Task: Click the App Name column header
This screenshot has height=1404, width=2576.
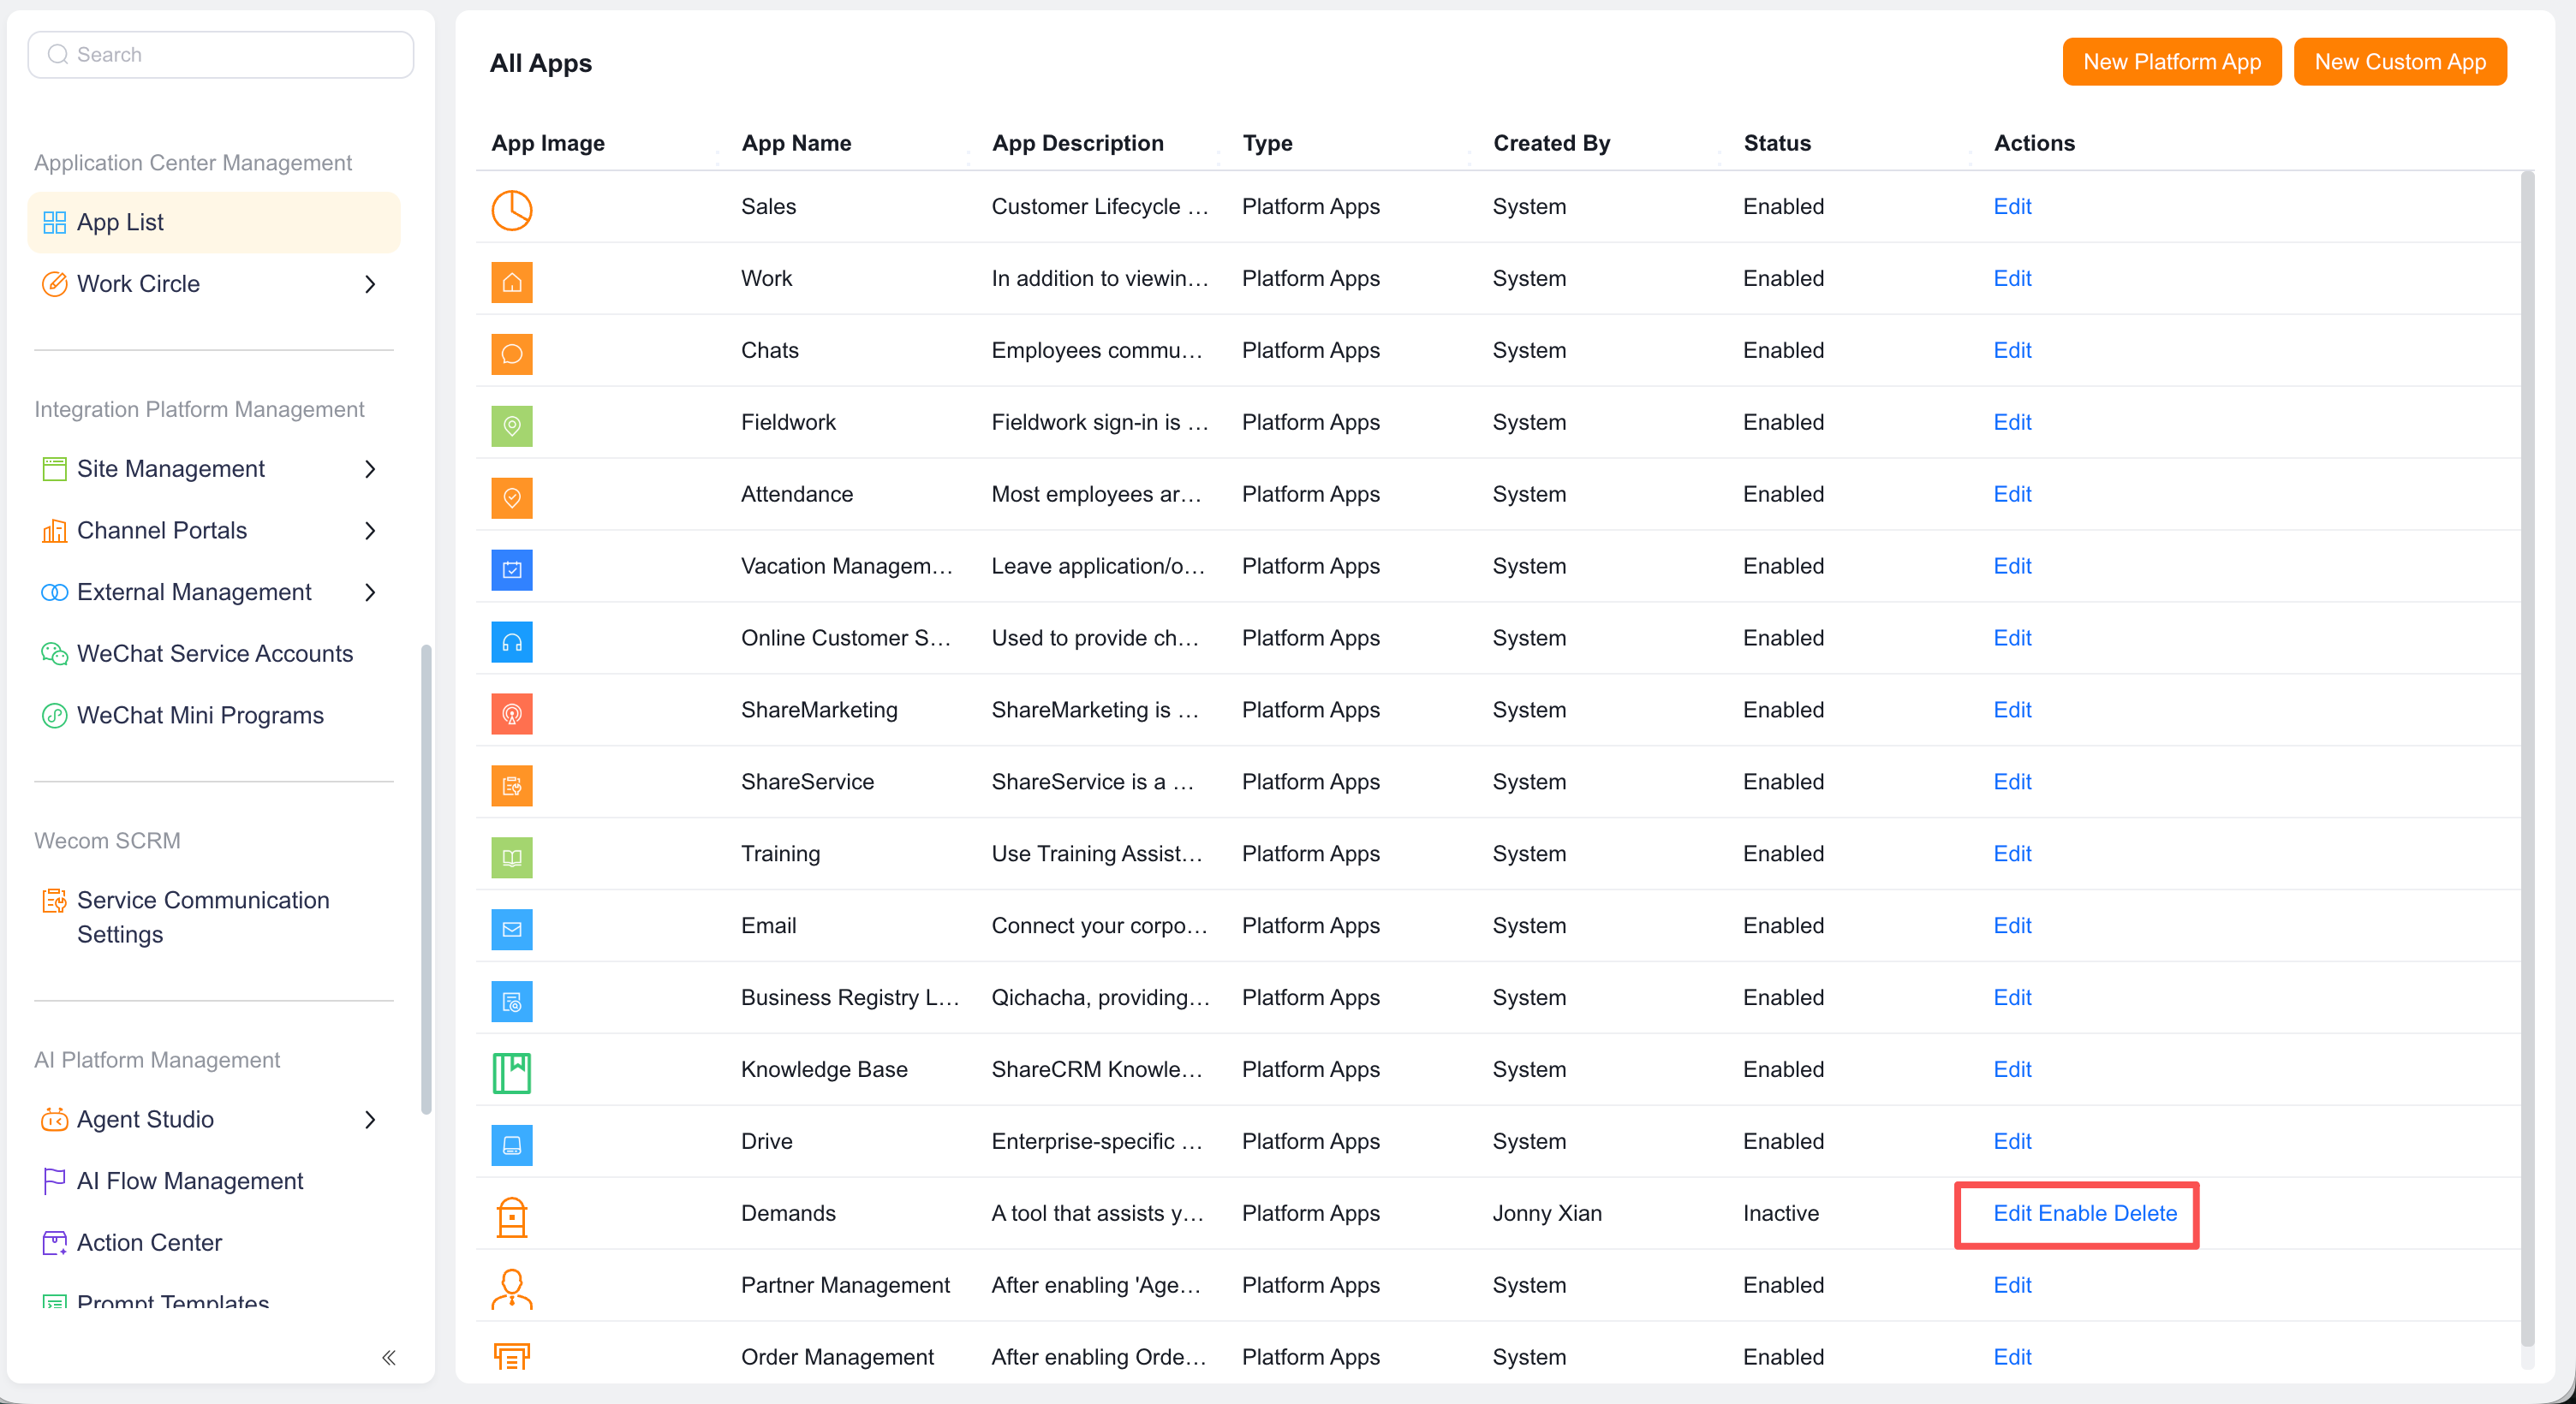Action: 796,143
